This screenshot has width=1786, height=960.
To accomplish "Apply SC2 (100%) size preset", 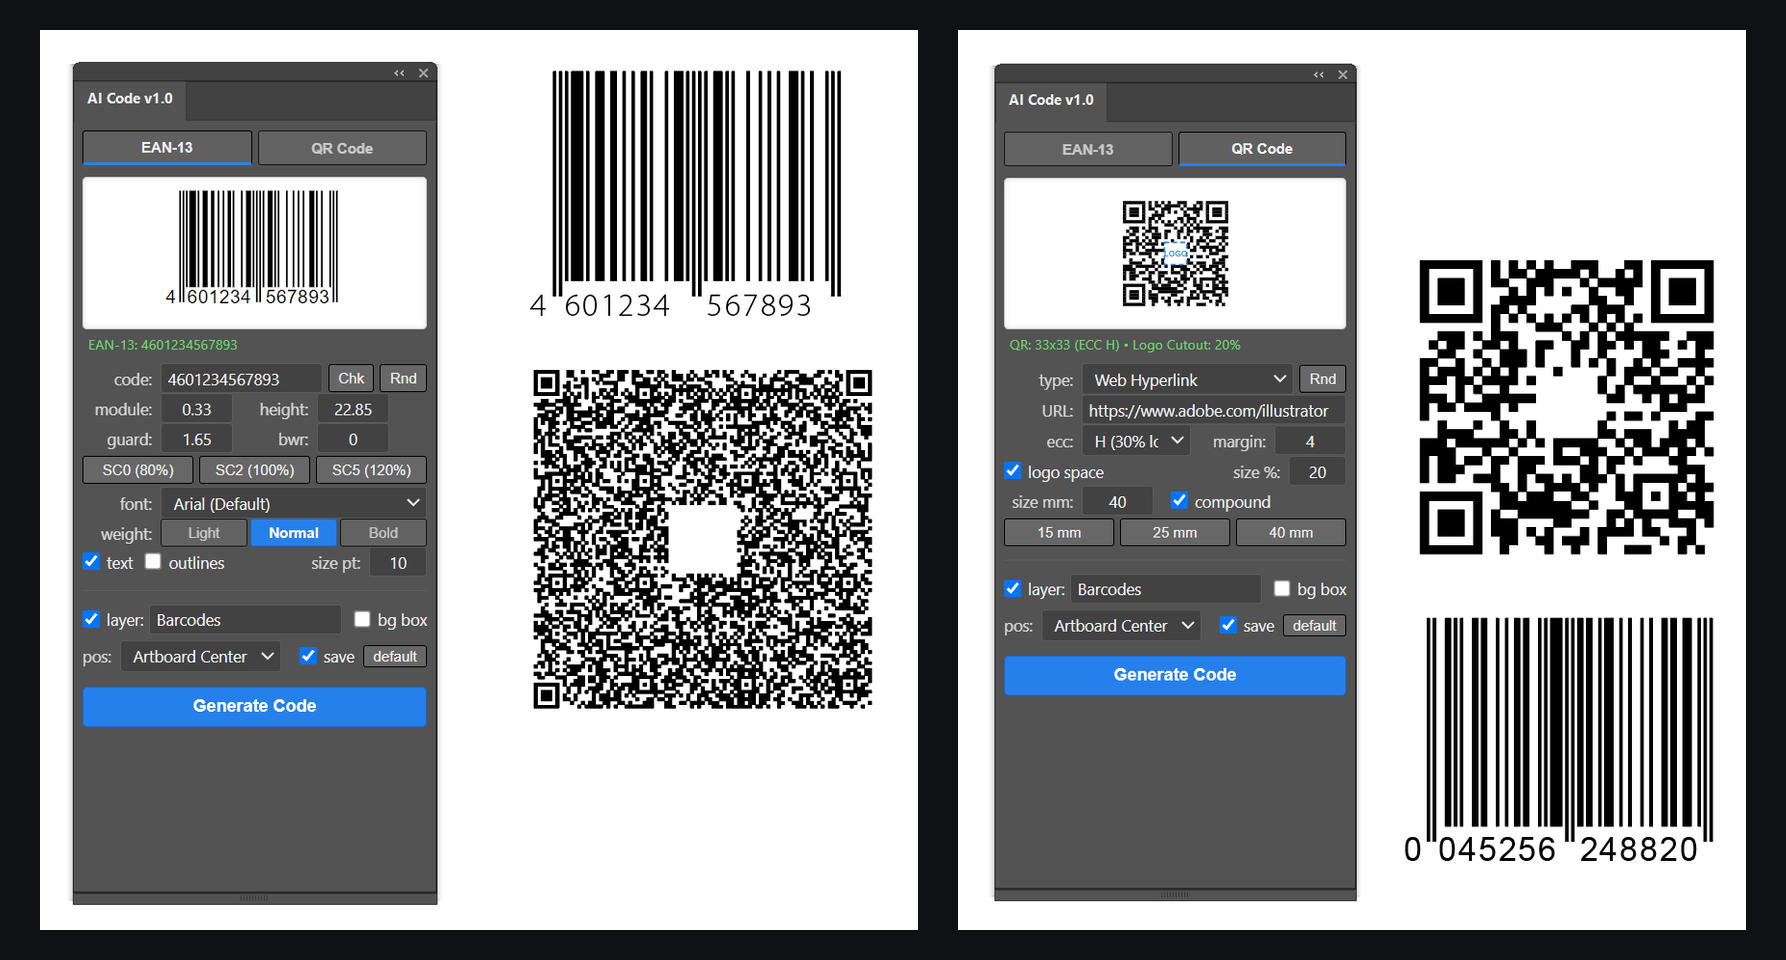I will pos(255,470).
